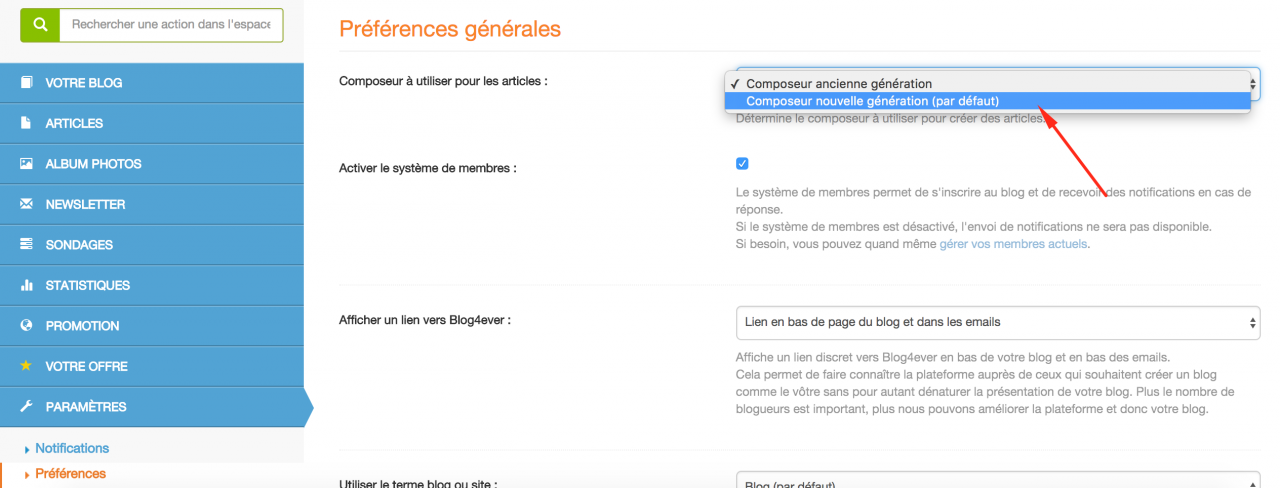Select Composeur nouvelle génération (par défaut) option
Image resolution: width=1280 pixels, height=488 pixels.
[x=872, y=101]
